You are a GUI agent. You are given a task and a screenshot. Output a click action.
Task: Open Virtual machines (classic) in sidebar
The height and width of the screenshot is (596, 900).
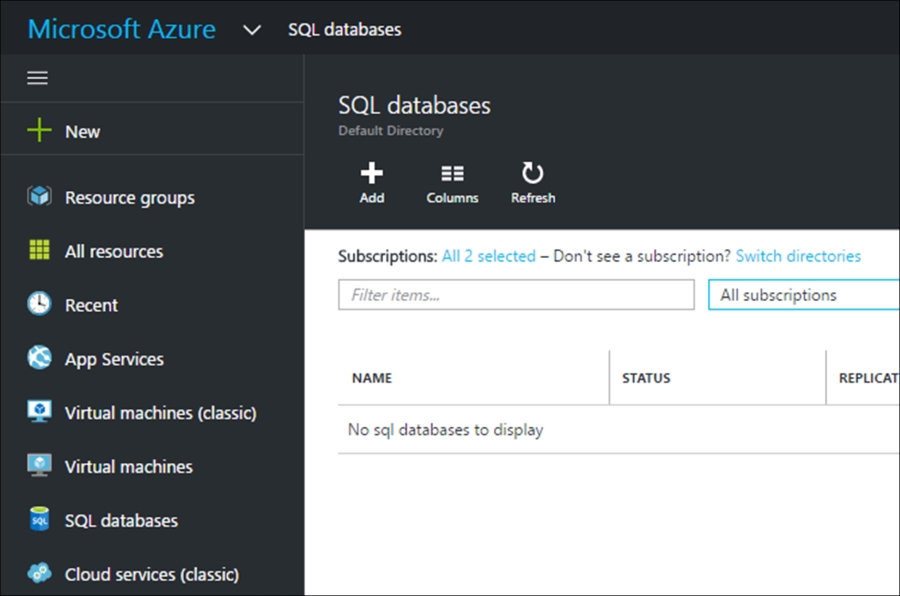click(x=161, y=413)
